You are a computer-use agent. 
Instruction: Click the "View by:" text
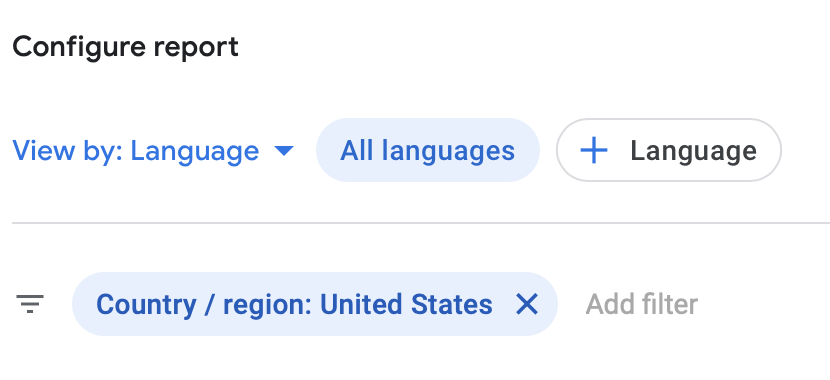click(x=68, y=151)
